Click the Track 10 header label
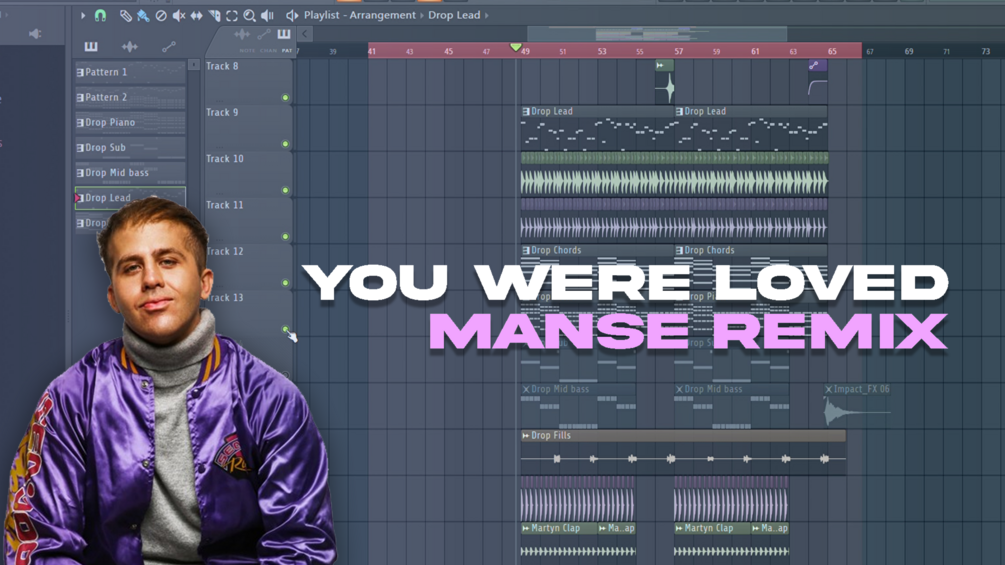Screen dimensions: 1005x565 224,159
